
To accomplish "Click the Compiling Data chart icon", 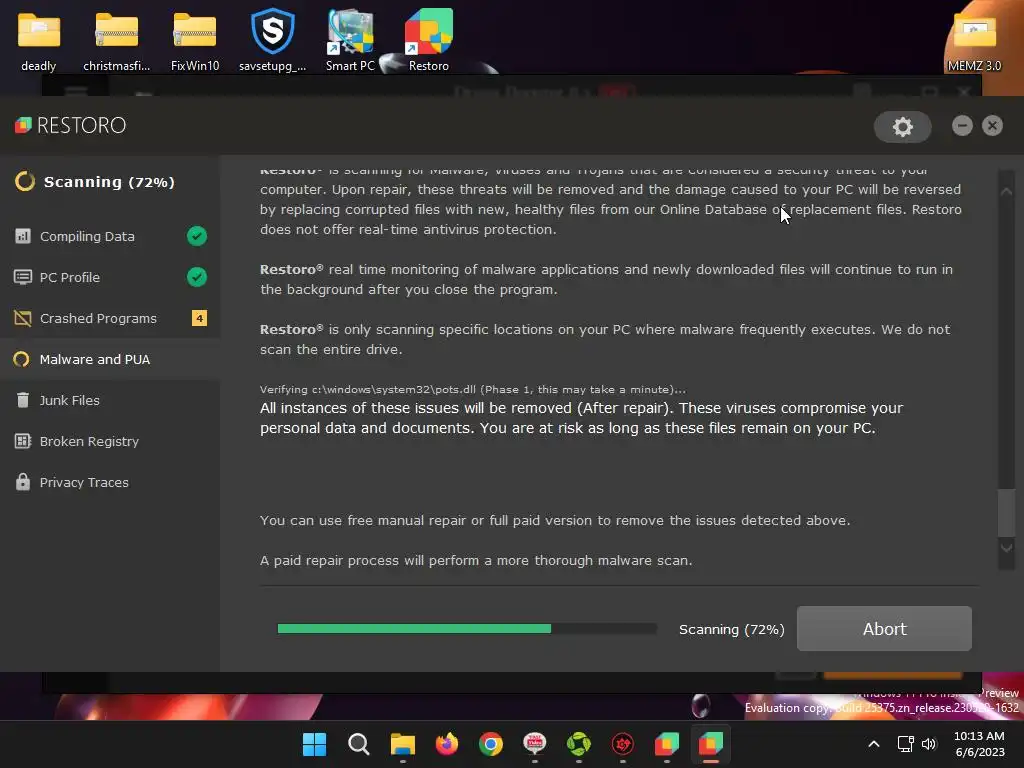I will (22, 236).
